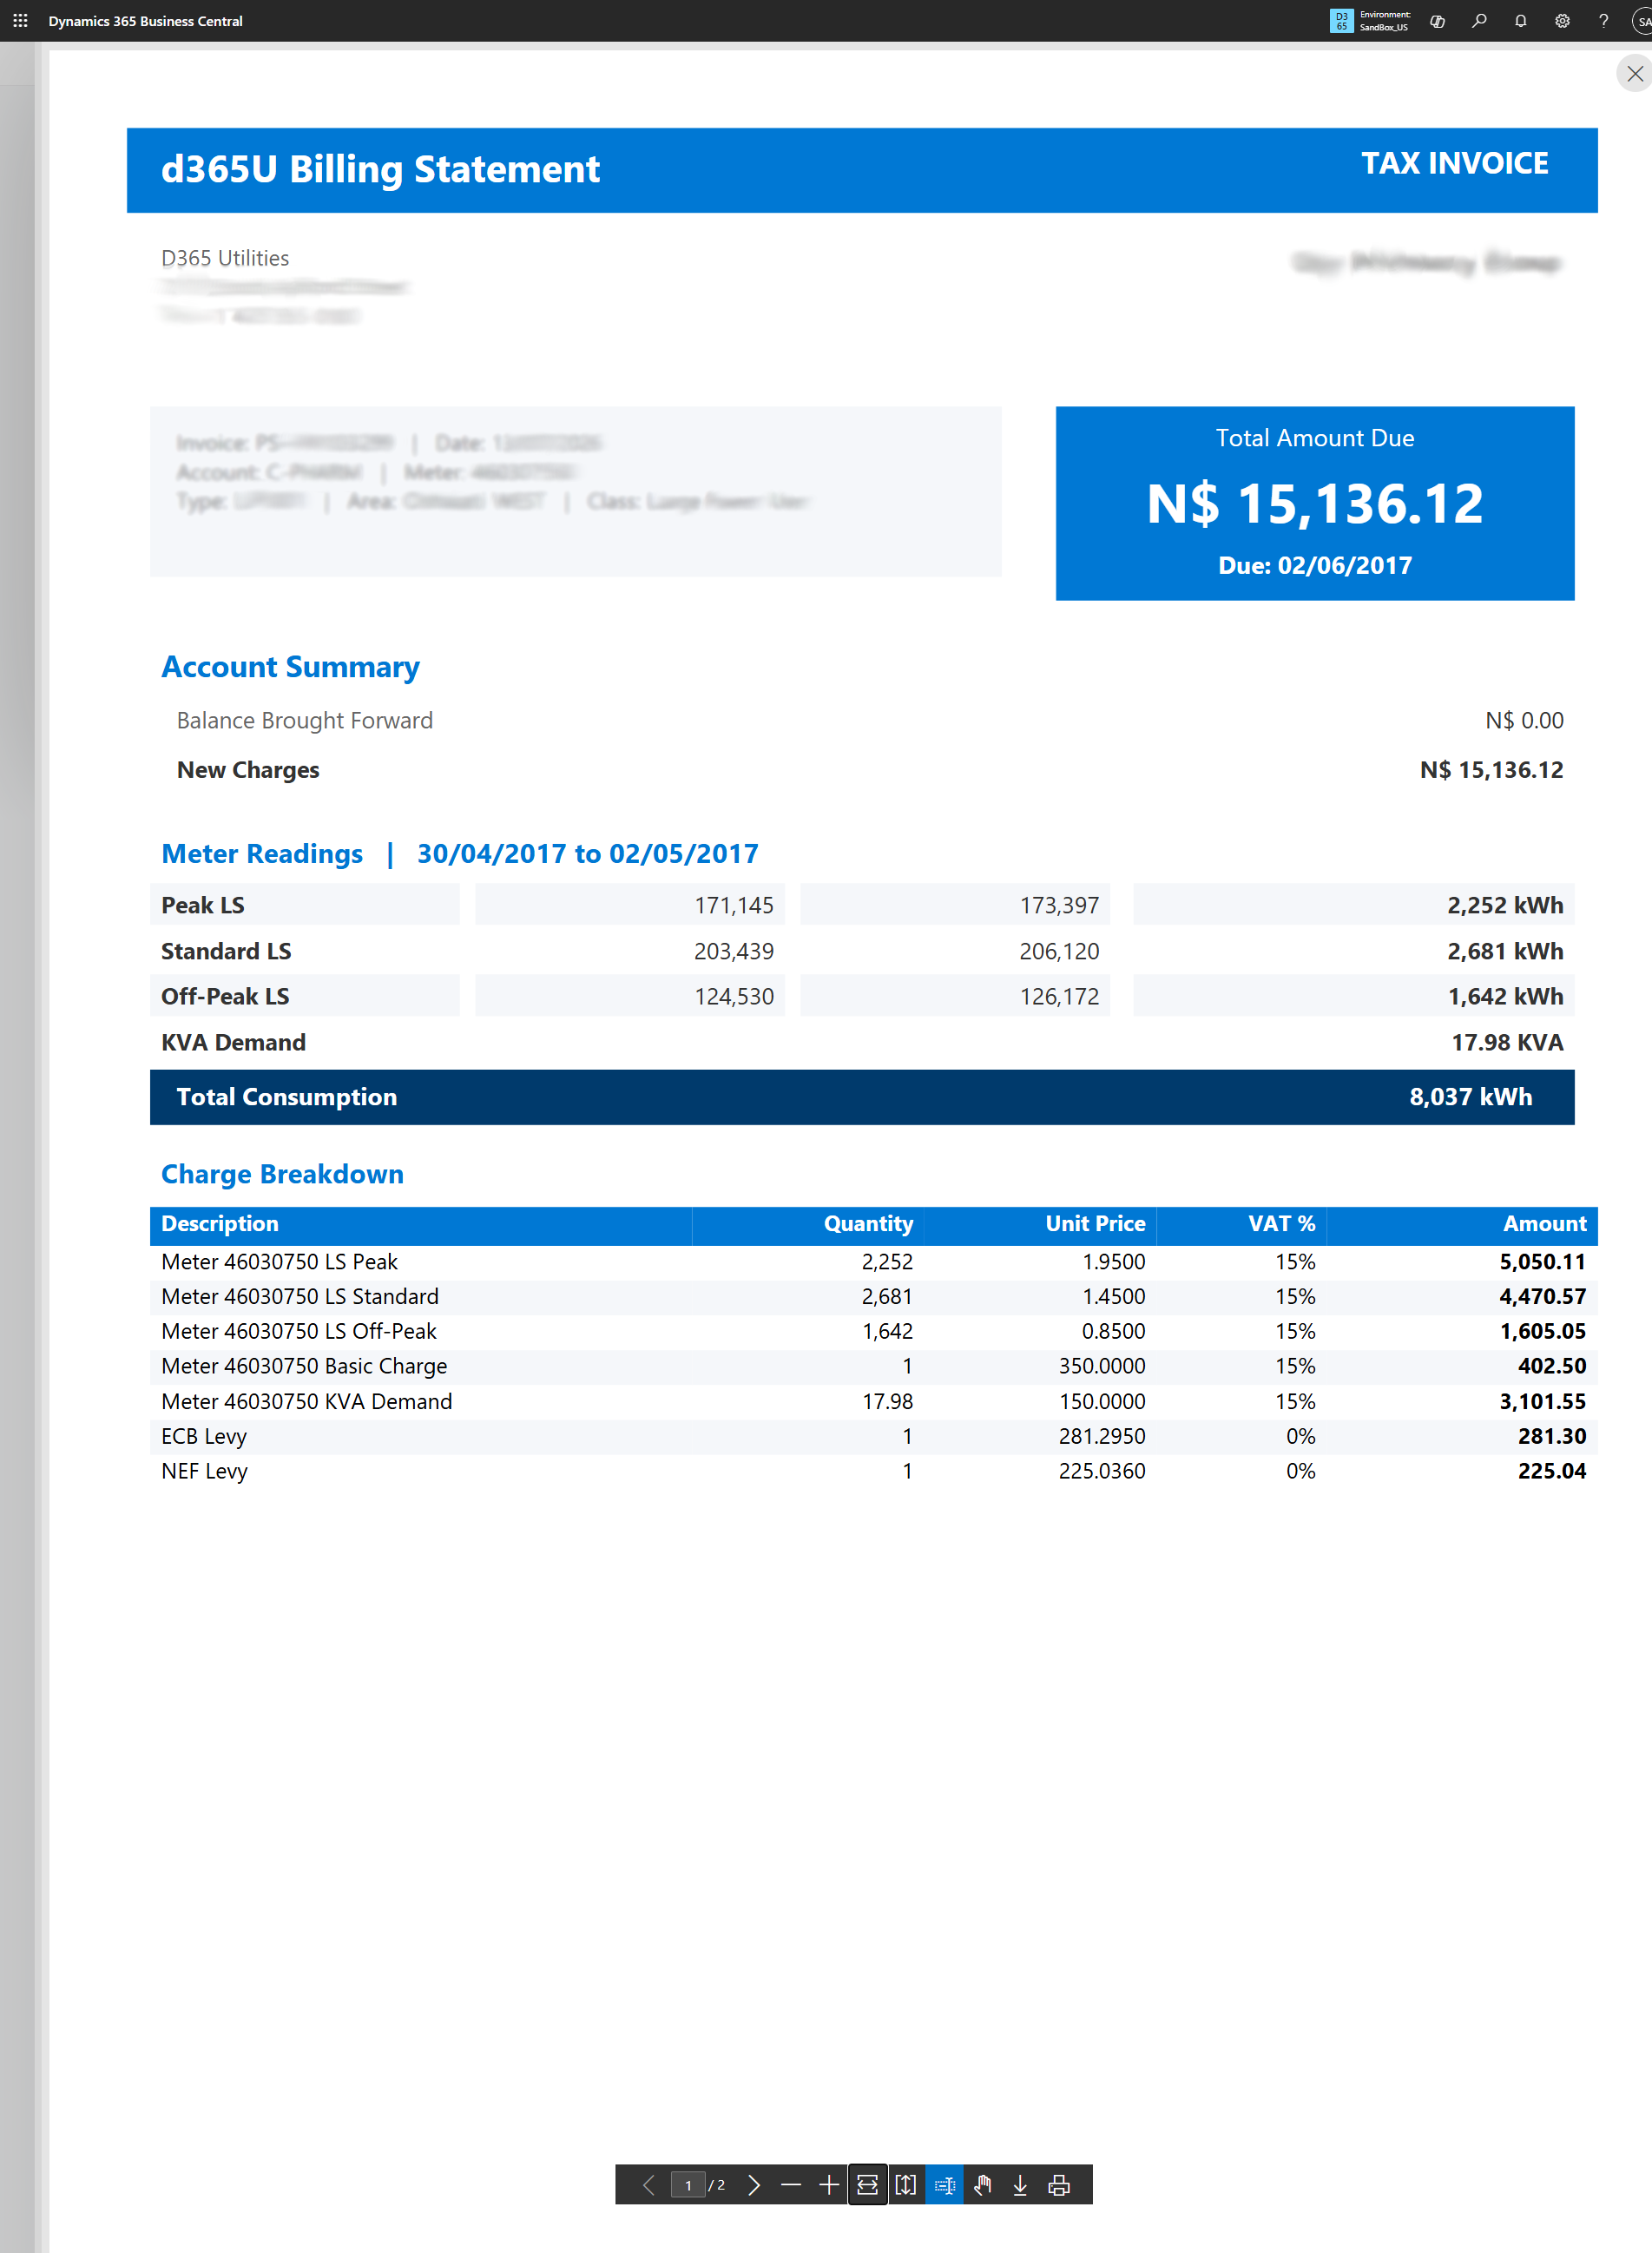The image size is (1652, 2253).
Task: Zoom out with the minus icon
Action: (791, 2185)
